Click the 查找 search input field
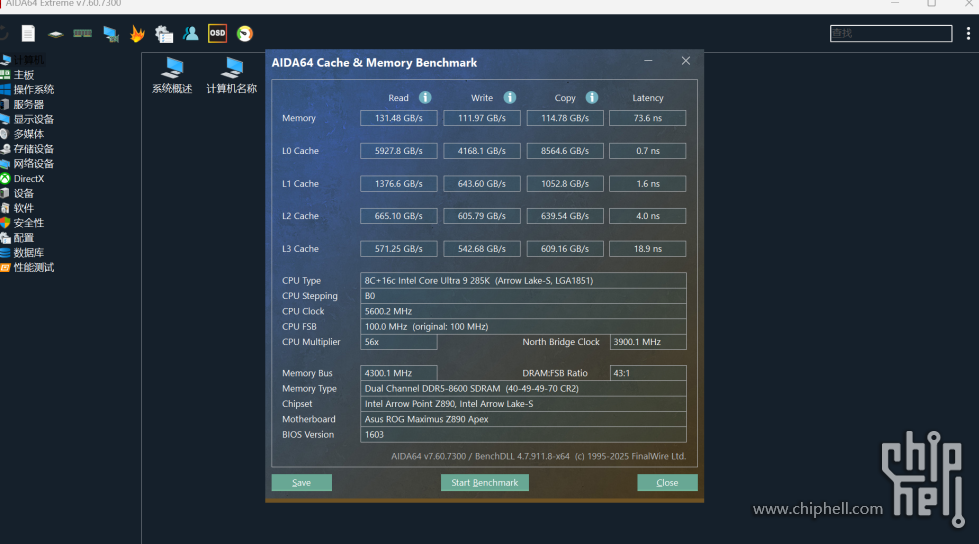Image resolution: width=979 pixels, height=544 pixels. pos(891,34)
